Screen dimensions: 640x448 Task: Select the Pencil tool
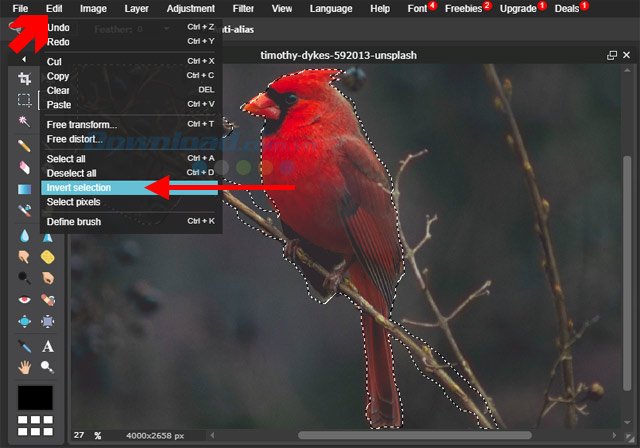[24, 146]
